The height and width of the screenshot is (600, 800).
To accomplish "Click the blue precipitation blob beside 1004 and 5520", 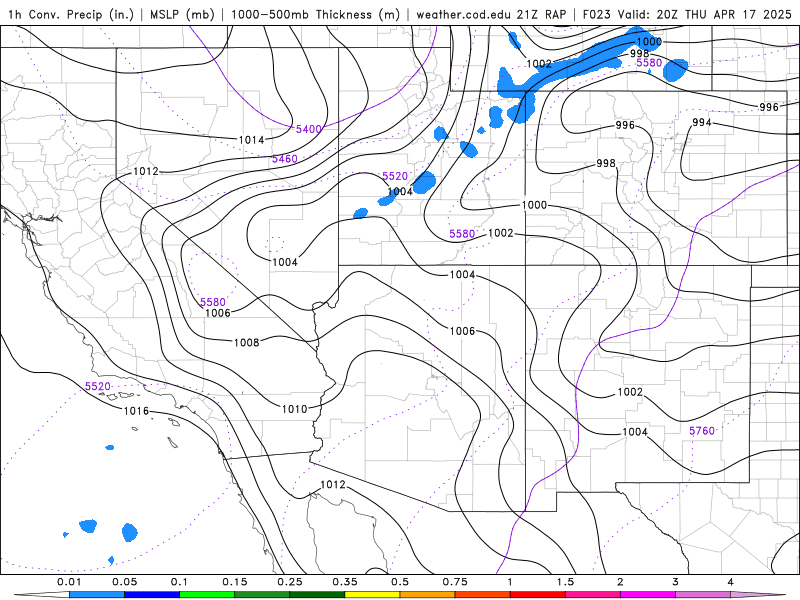I will (423, 183).
